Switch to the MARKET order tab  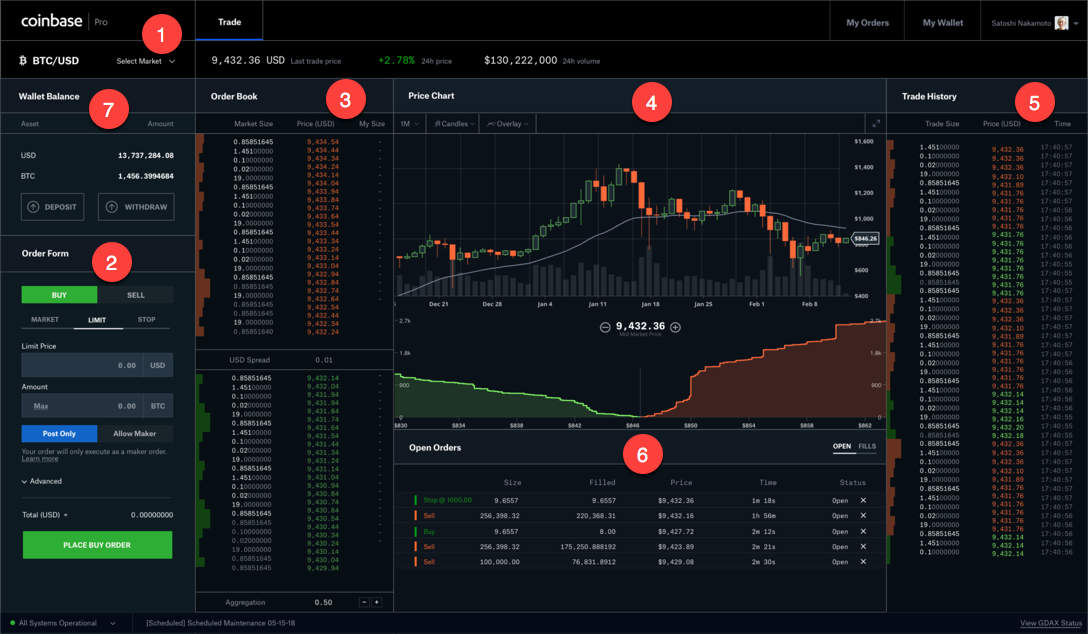point(45,320)
